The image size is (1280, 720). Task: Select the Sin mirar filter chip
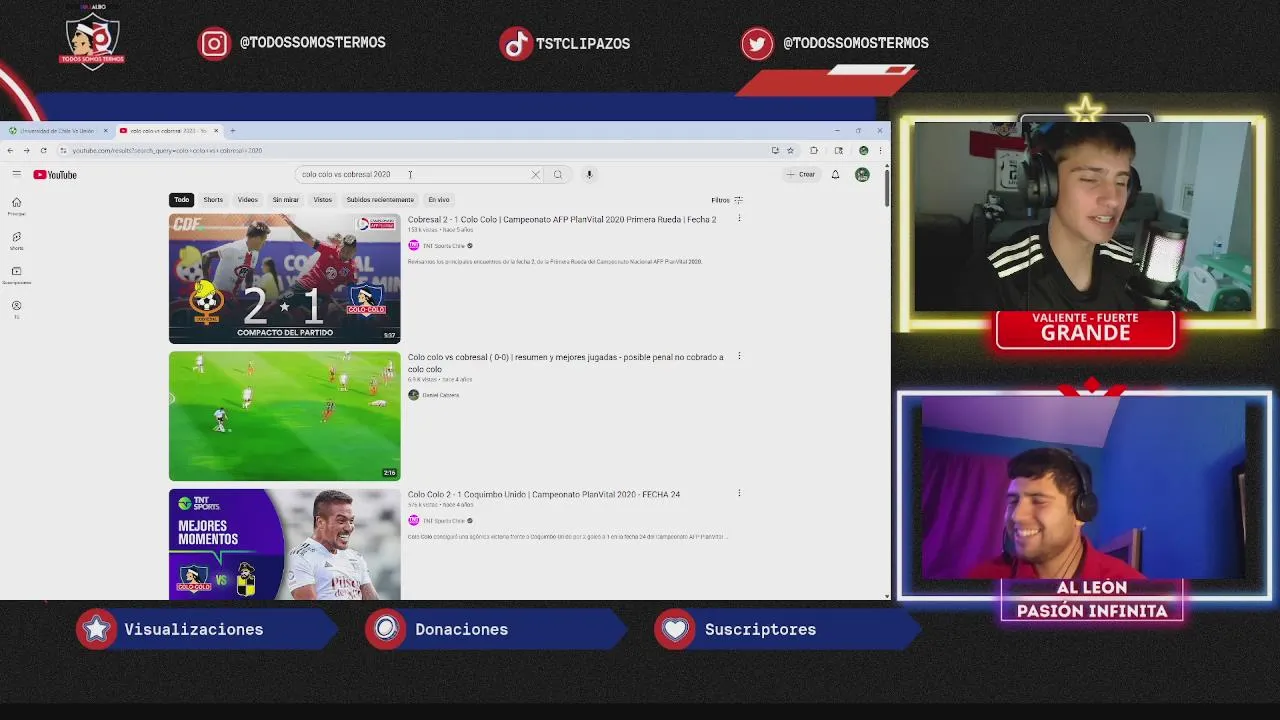(285, 200)
